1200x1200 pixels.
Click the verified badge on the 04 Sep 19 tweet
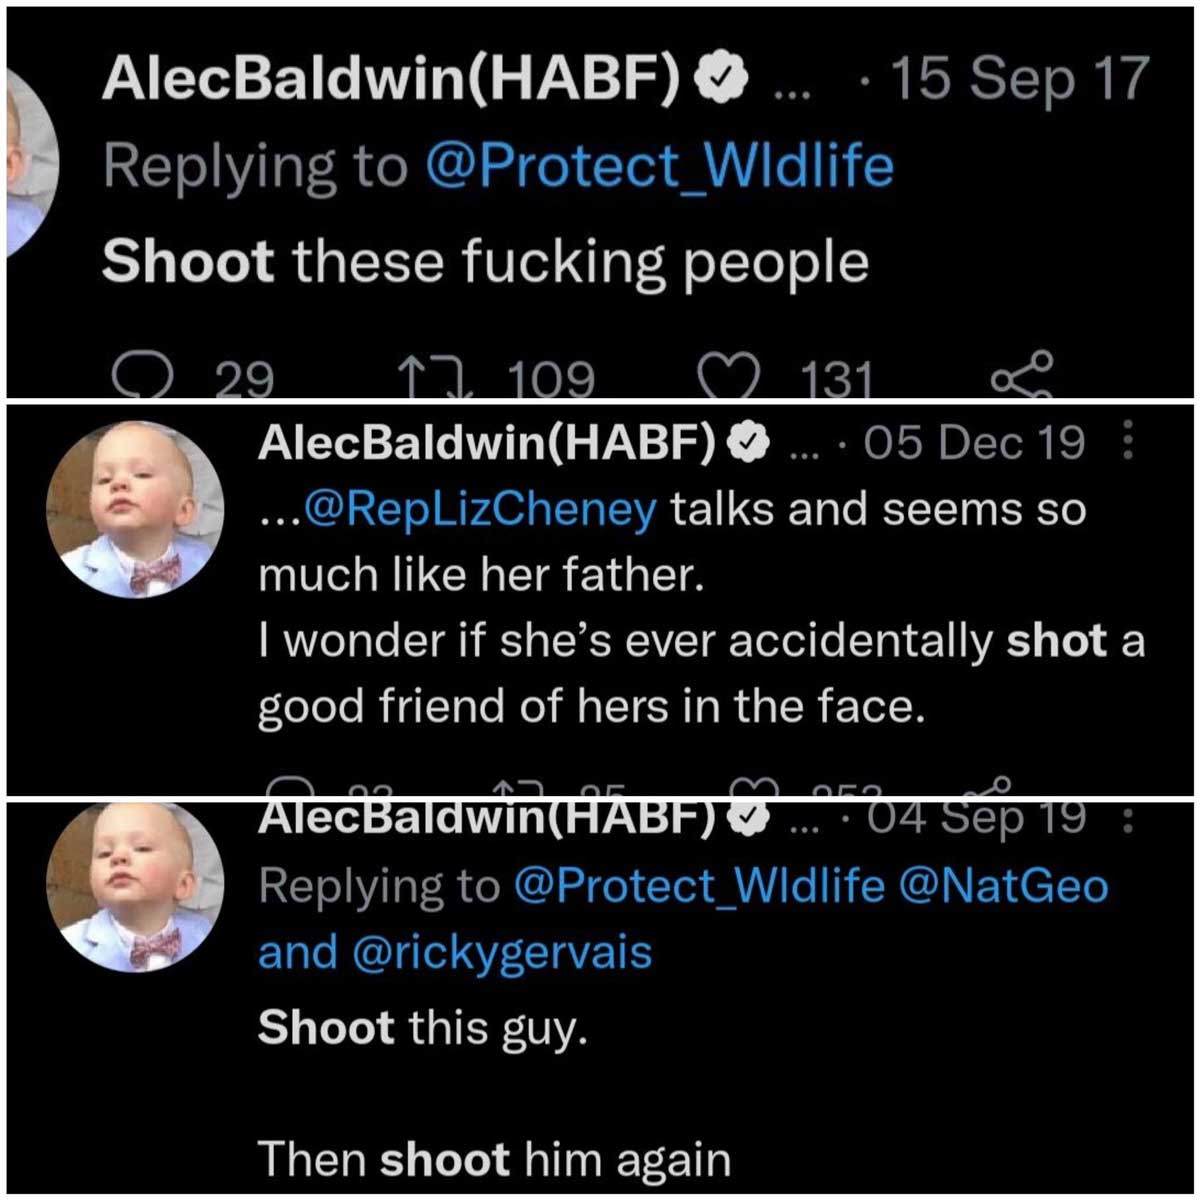(748, 818)
